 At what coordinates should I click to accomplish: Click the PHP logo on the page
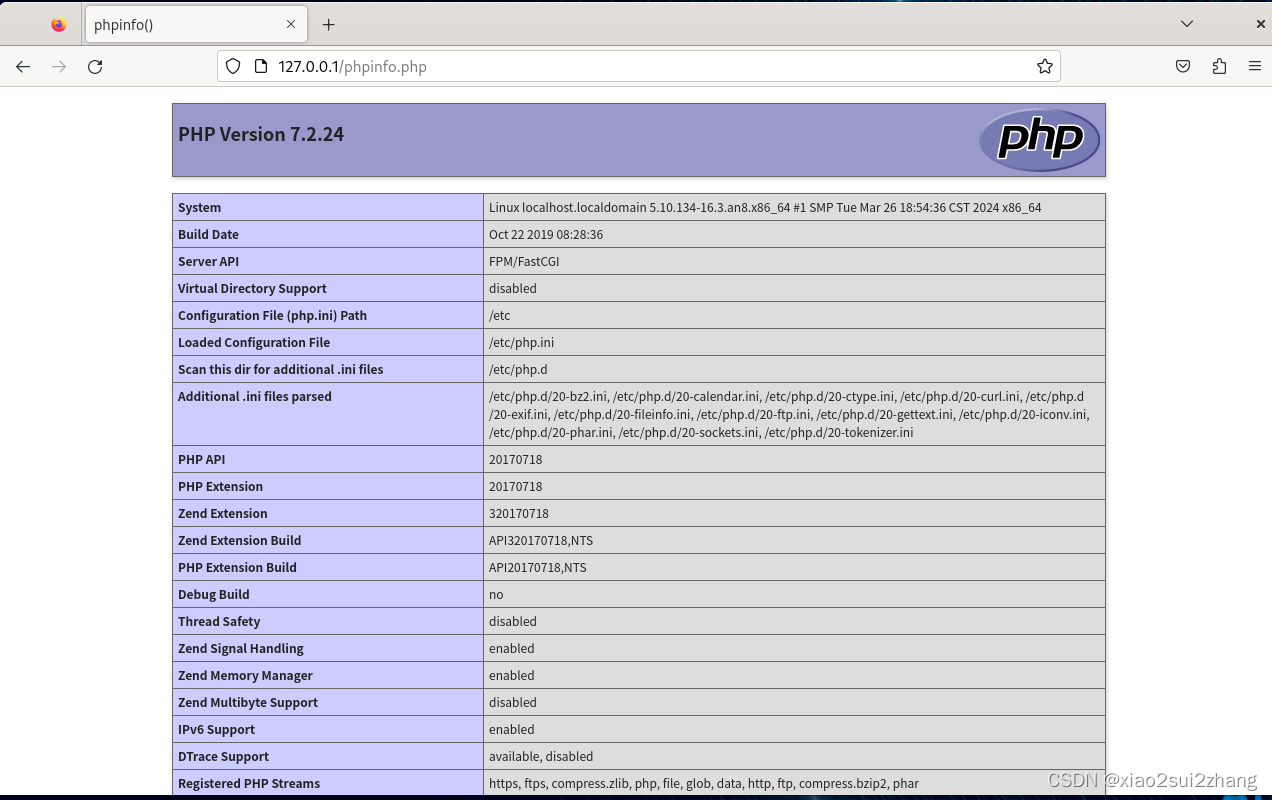tap(1038, 140)
